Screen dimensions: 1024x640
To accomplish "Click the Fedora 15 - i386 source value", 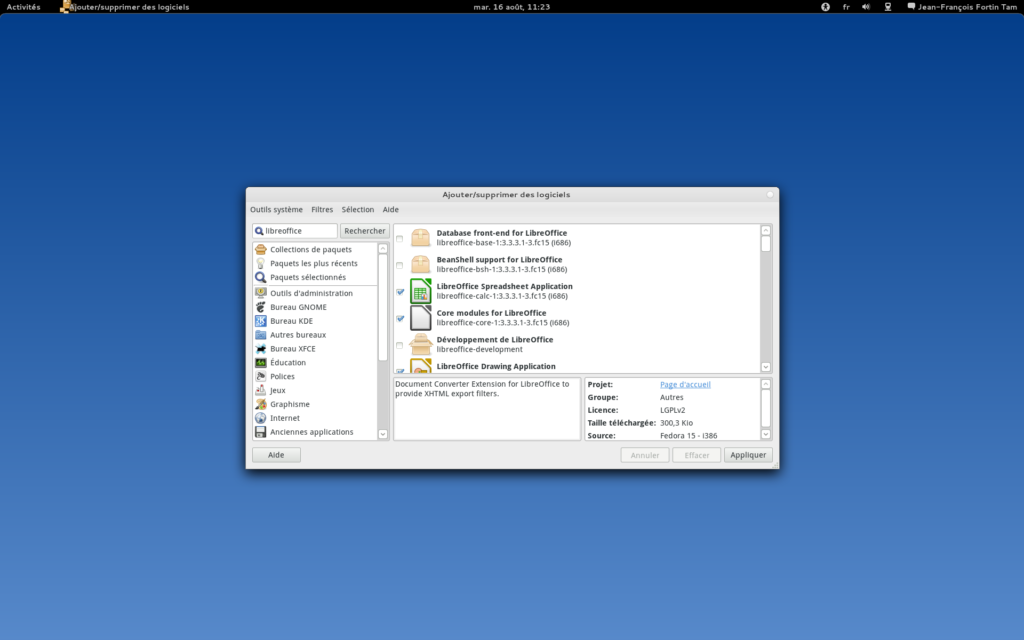I will pos(688,436).
